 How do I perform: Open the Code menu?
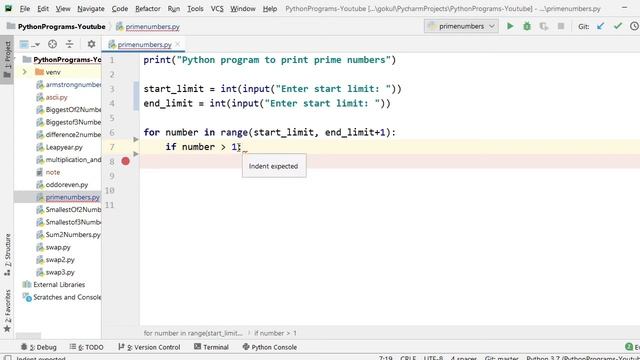point(120,9)
